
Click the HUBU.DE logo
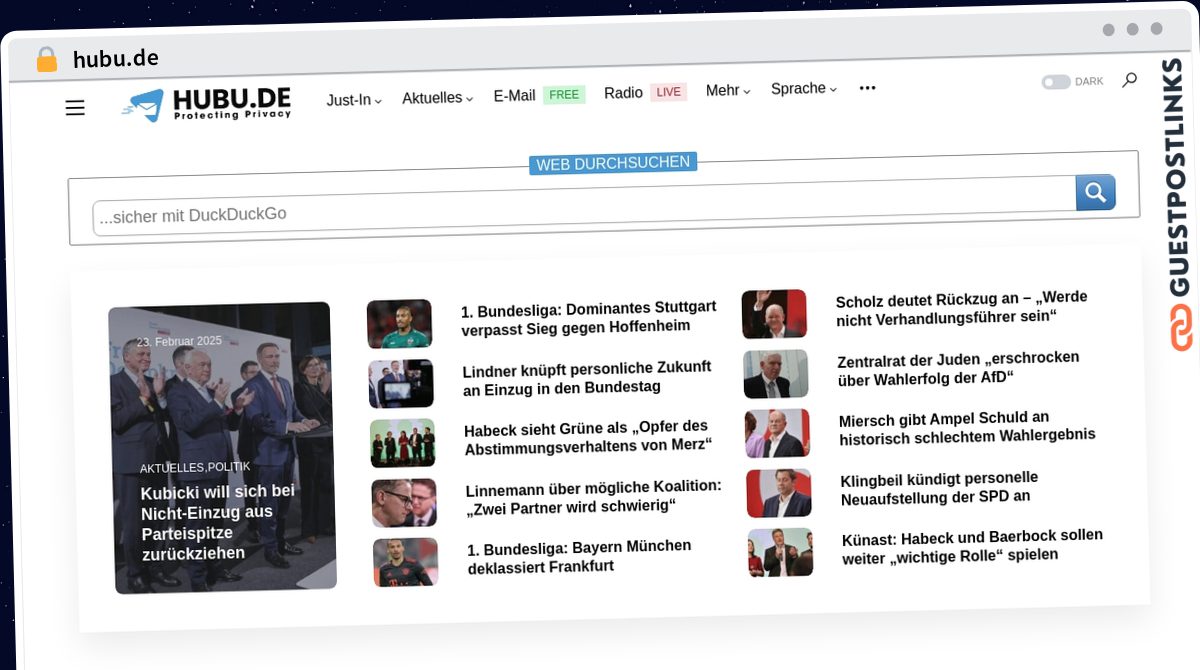point(206,104)
